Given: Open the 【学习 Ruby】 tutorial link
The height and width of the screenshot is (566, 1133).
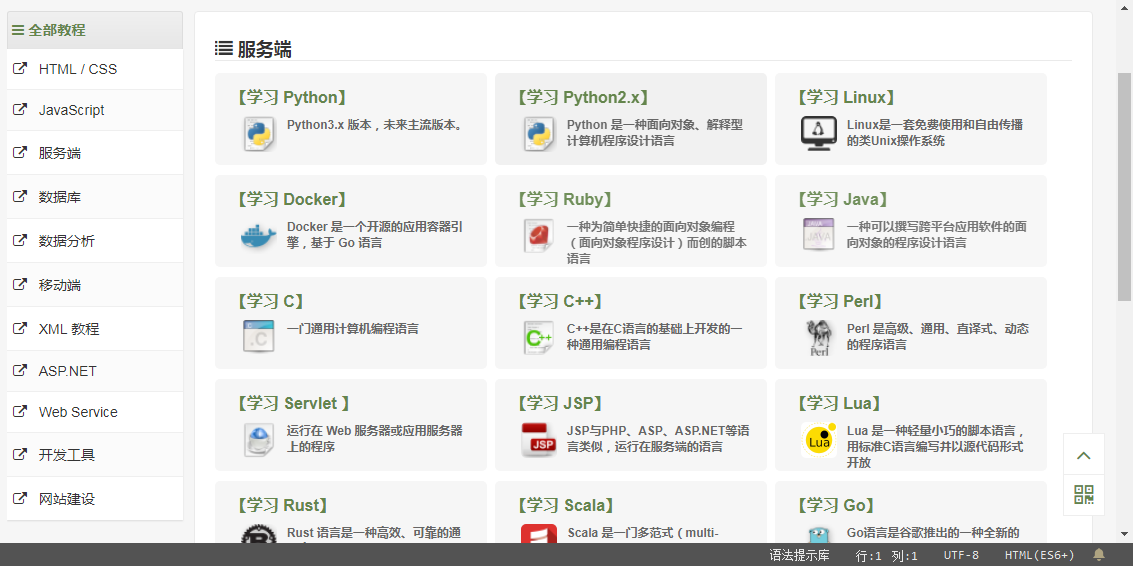Looking at the screenshot, I should coord(565,200).
